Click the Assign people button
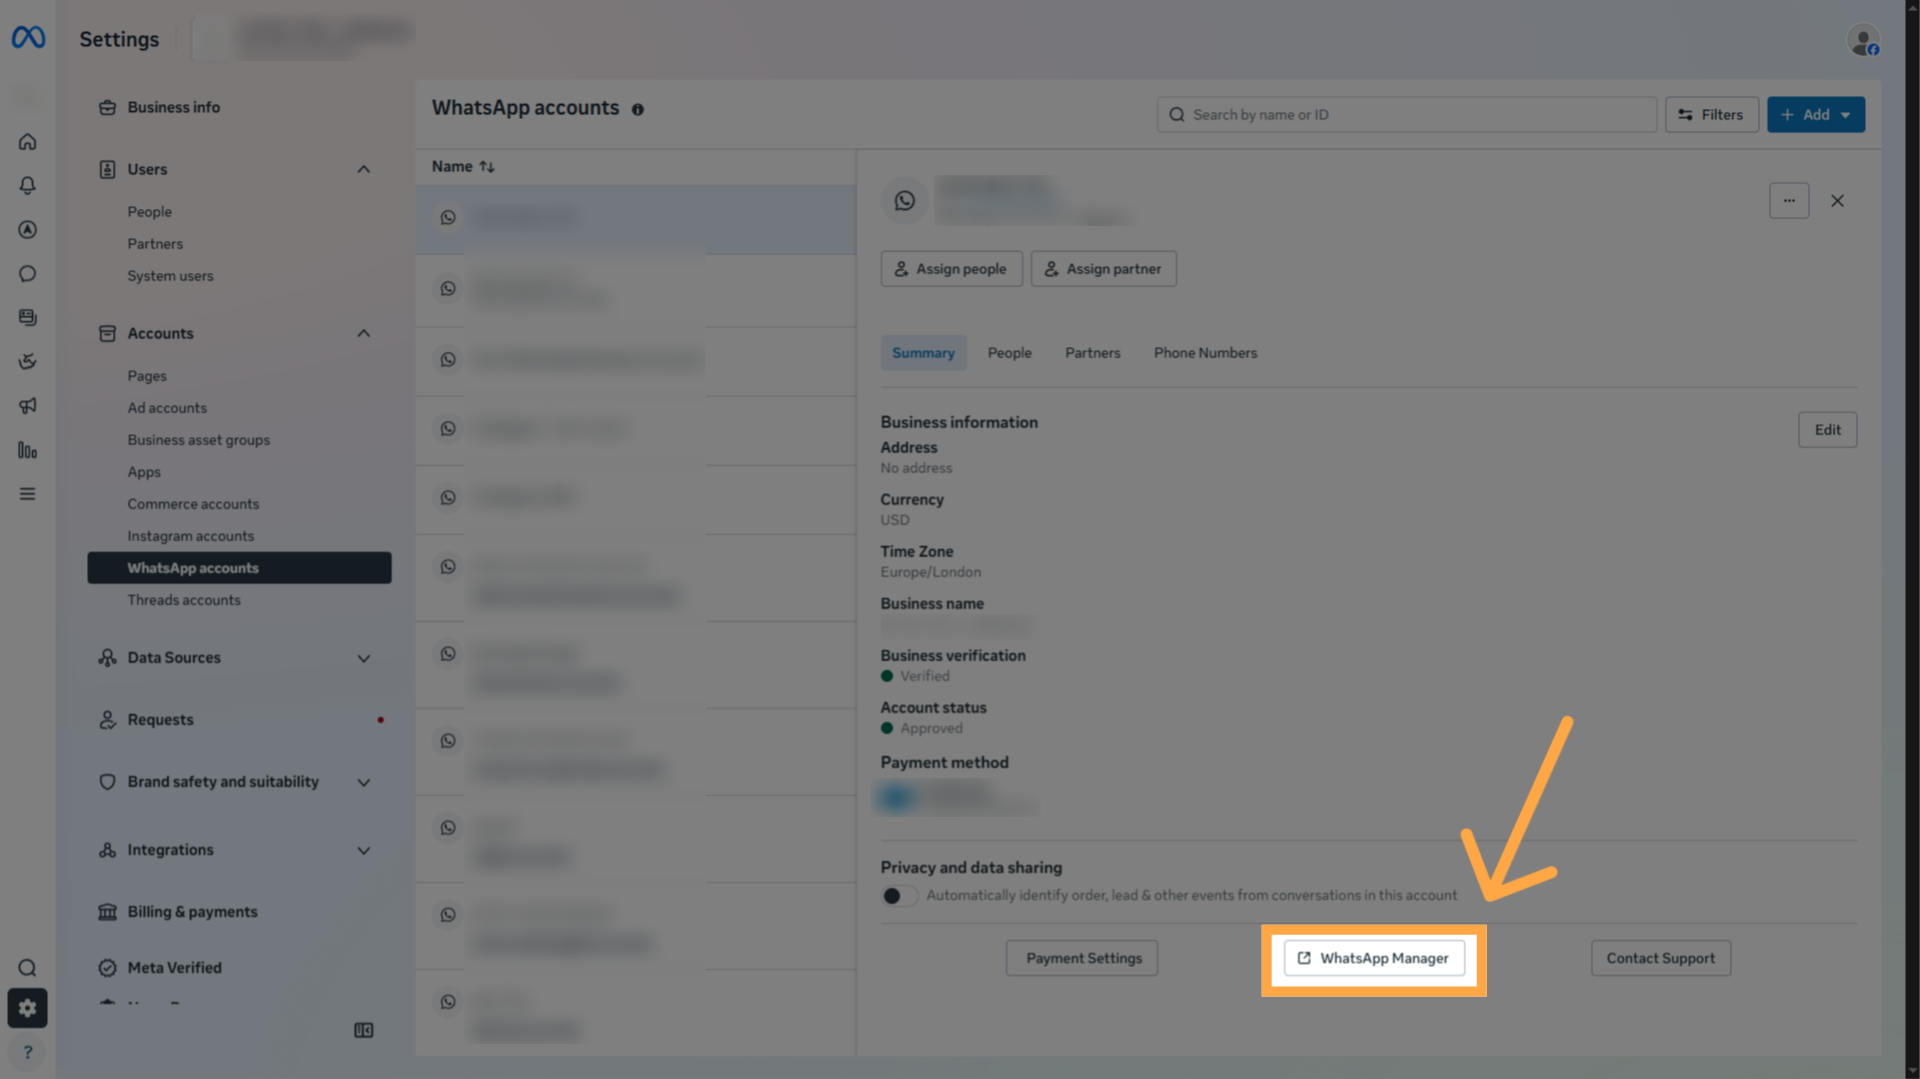This screenshot has height=1079, width=1920. click(951, 269)
